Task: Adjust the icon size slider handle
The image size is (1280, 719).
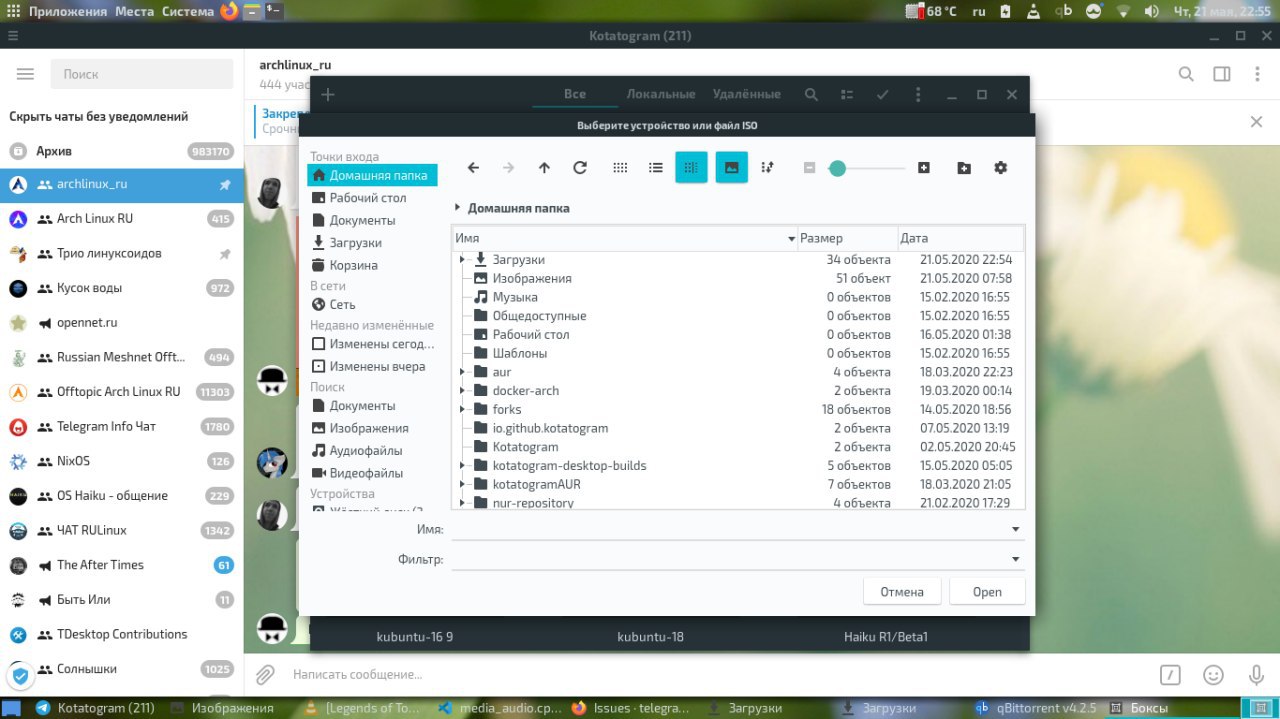Action: 838,168
